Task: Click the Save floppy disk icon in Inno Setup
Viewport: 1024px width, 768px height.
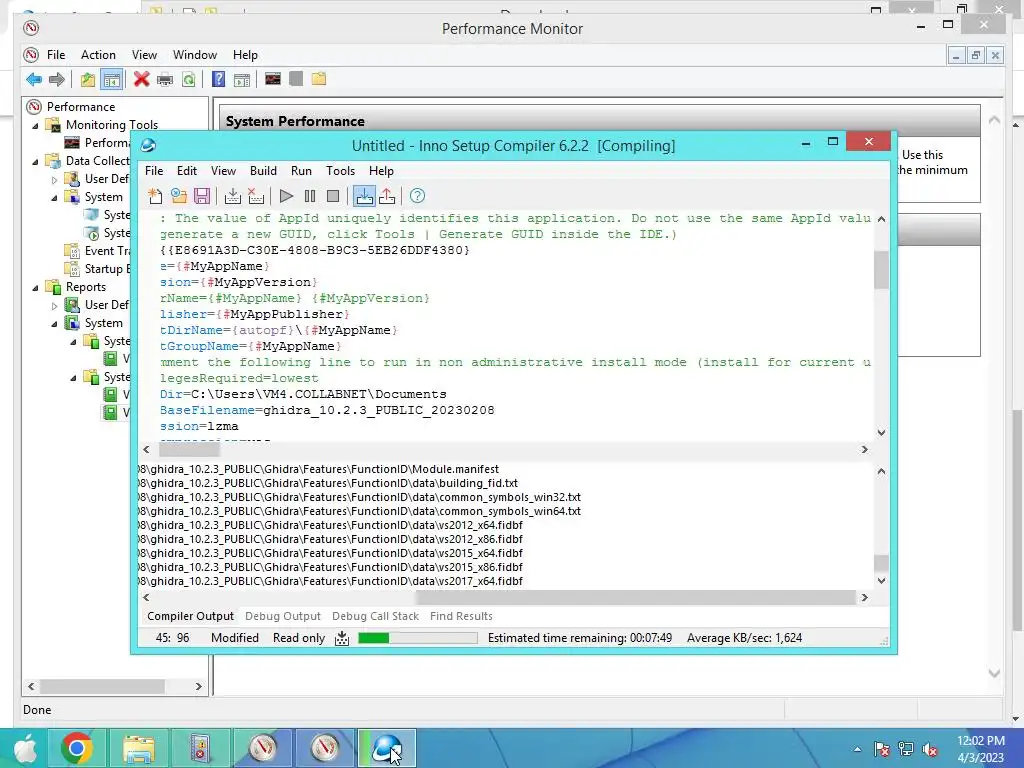Action: click(x=202, y=196)
